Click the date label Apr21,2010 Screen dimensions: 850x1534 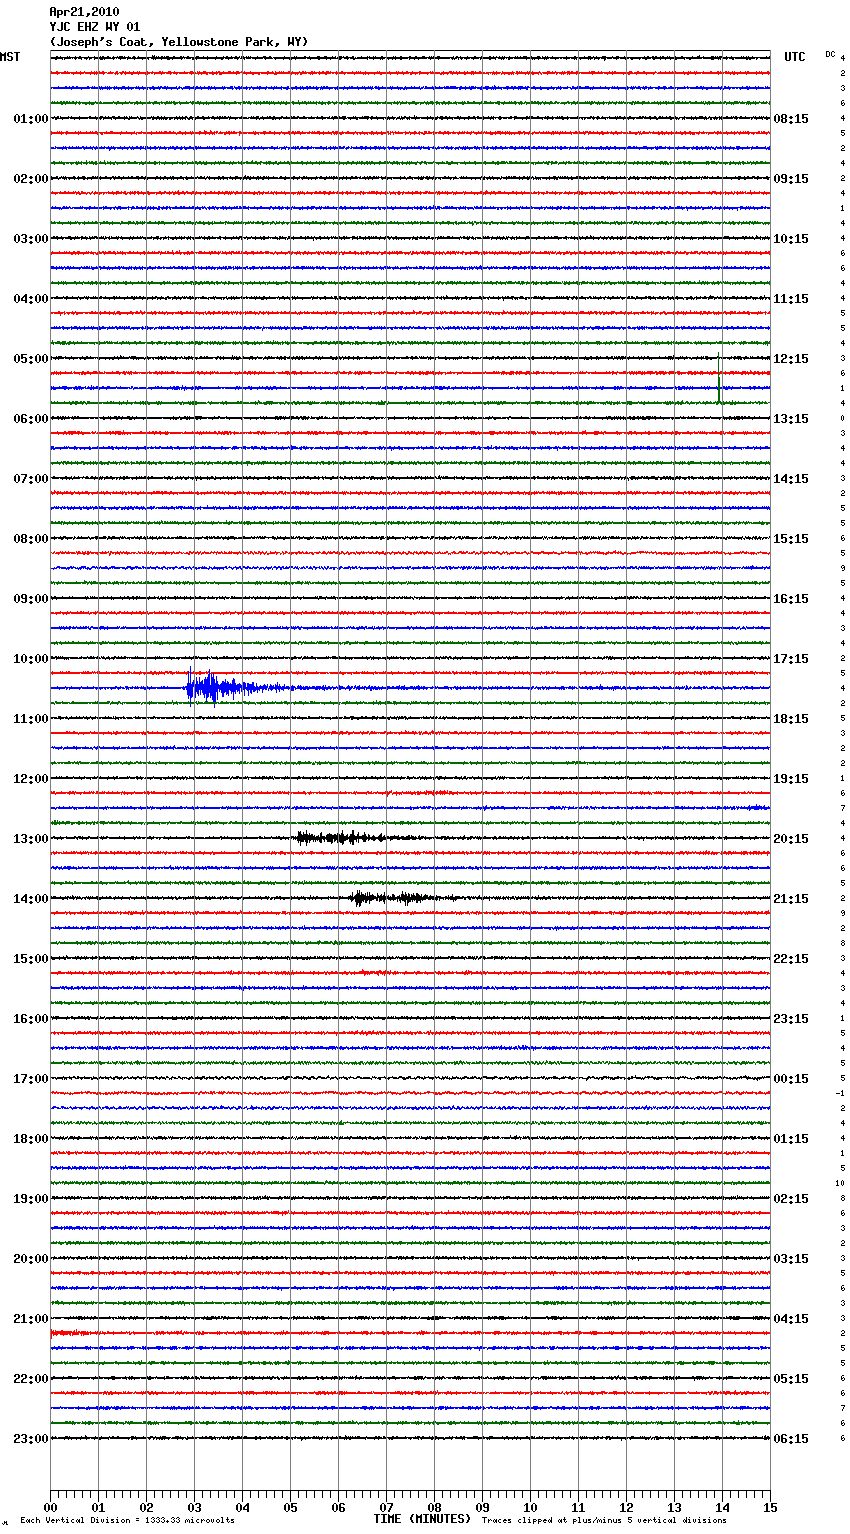[x=84, y=12]
